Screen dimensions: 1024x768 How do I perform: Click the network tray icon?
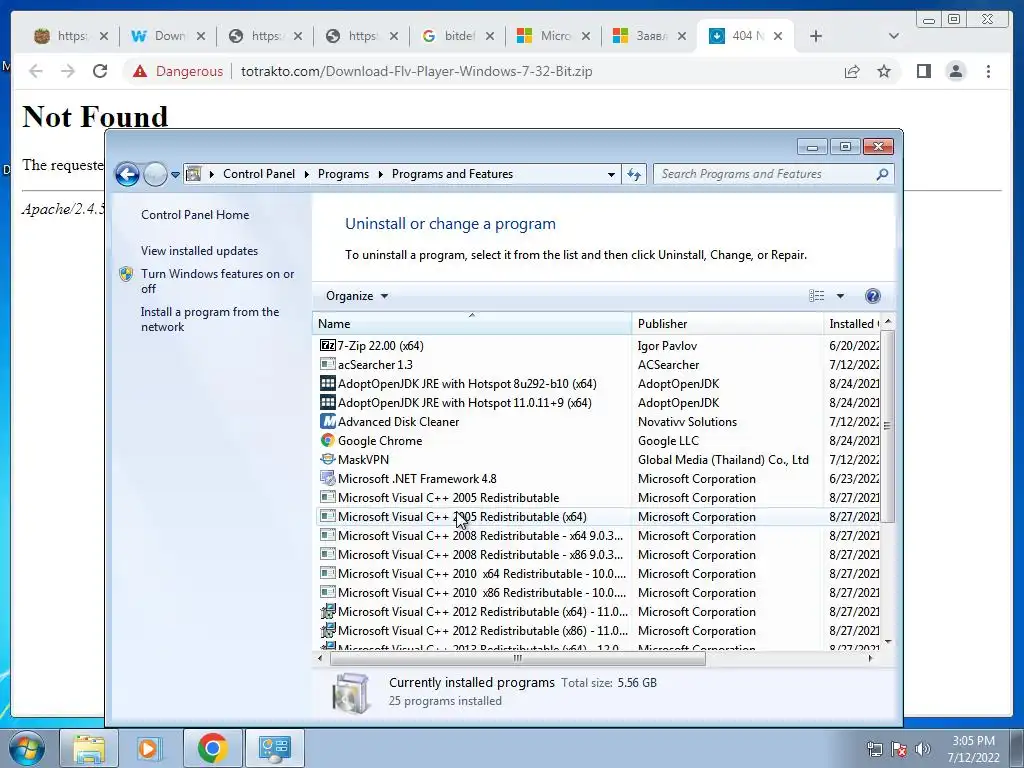coord(874,749)
